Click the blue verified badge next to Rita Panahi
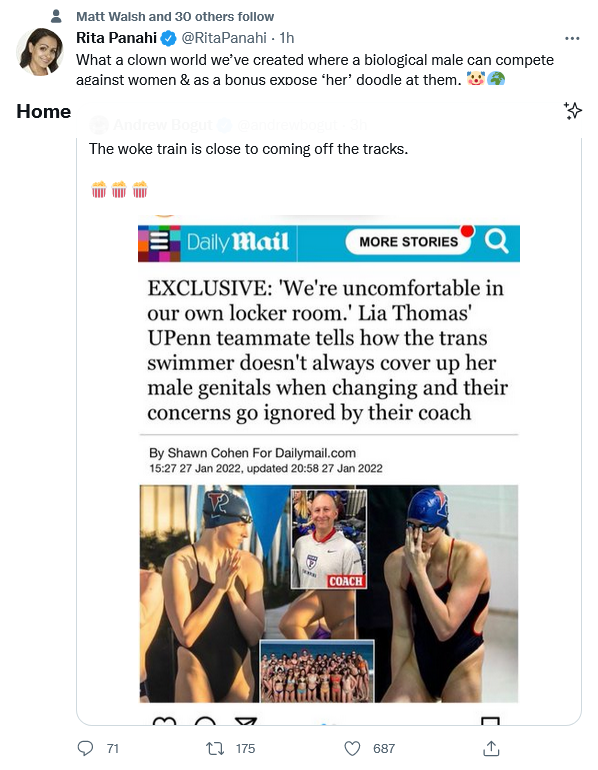 (x=168, y=38)
